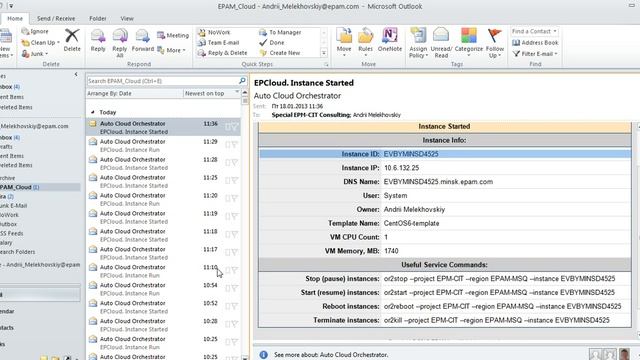Open the Folder ribbon tab

[98, 19]
